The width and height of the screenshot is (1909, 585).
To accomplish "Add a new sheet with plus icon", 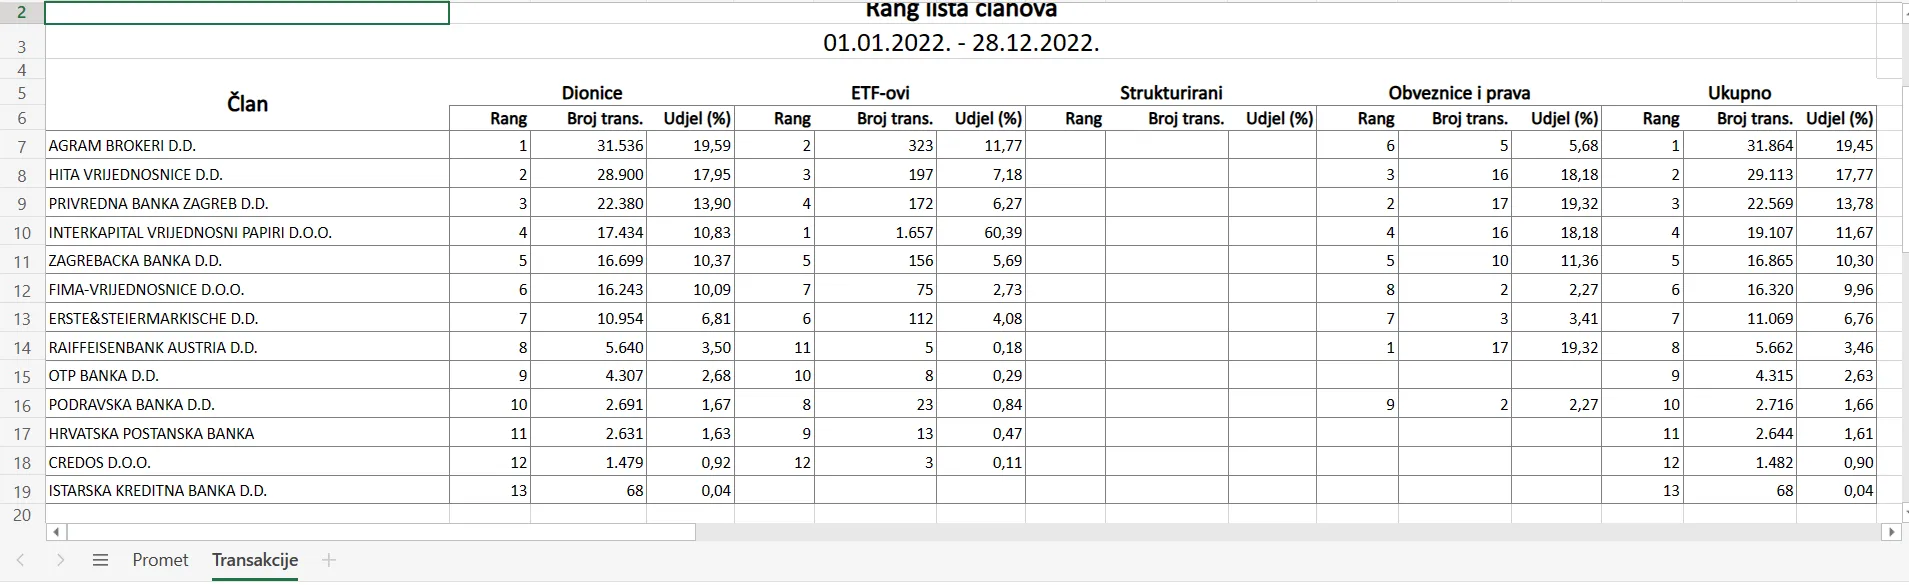I will pos(328,560).
